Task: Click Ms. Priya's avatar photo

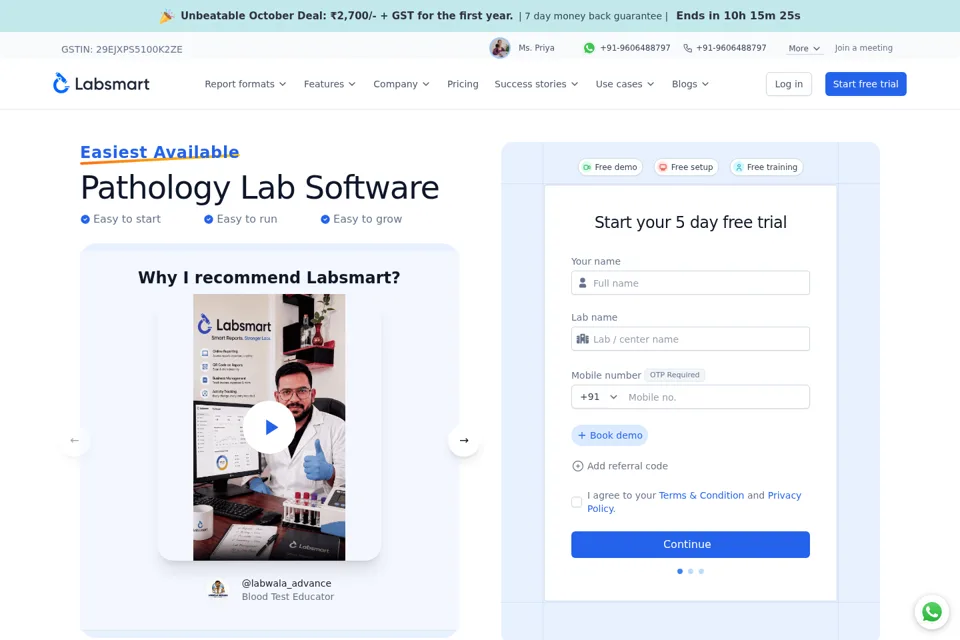Action: click(x=500, y=48)
